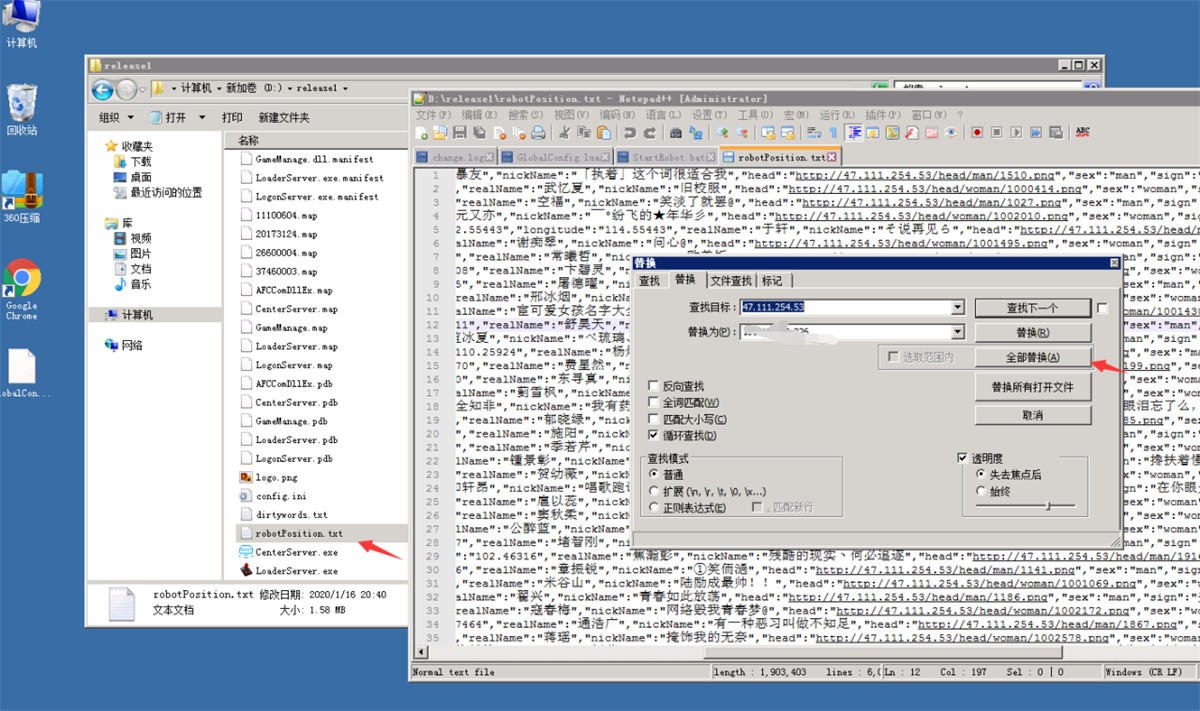Expand the 查找目标 combo box dropdown

(x=958, y=307)
